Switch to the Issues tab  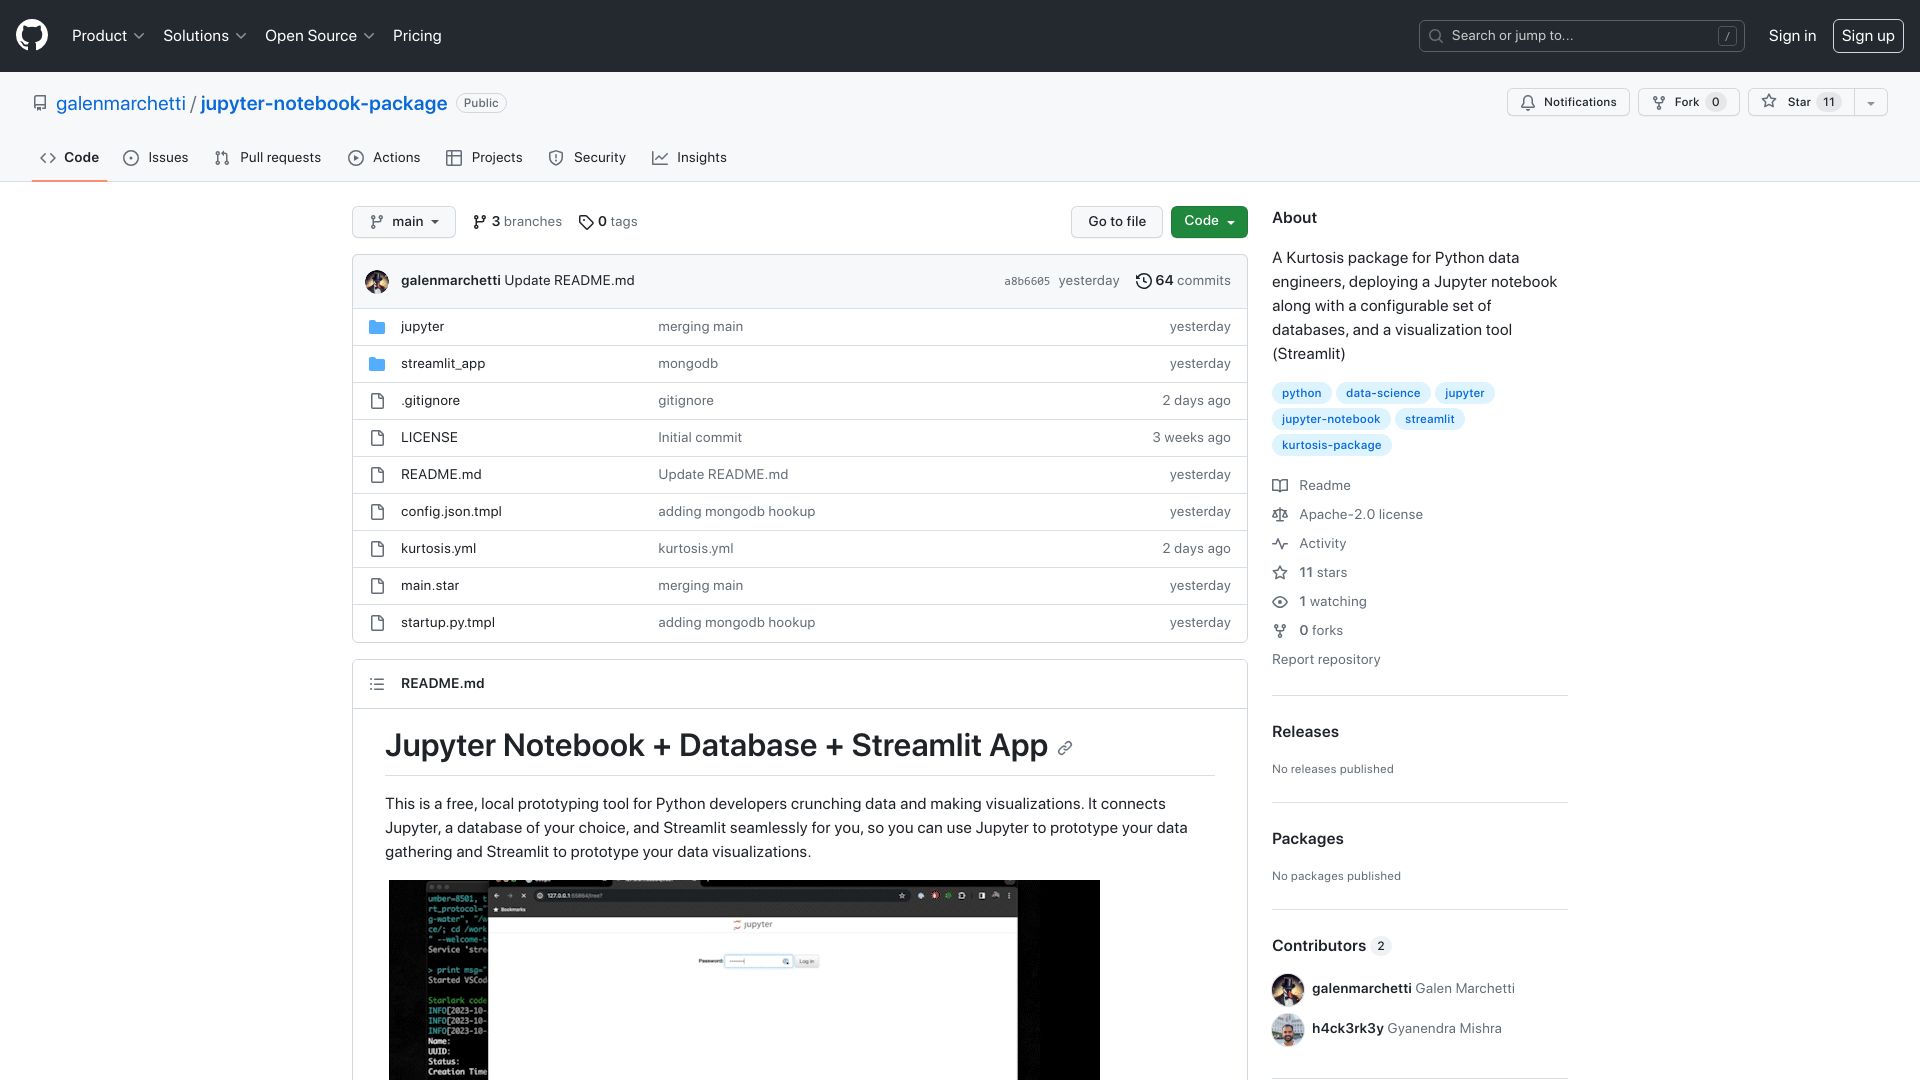click(x=156, y=158)
